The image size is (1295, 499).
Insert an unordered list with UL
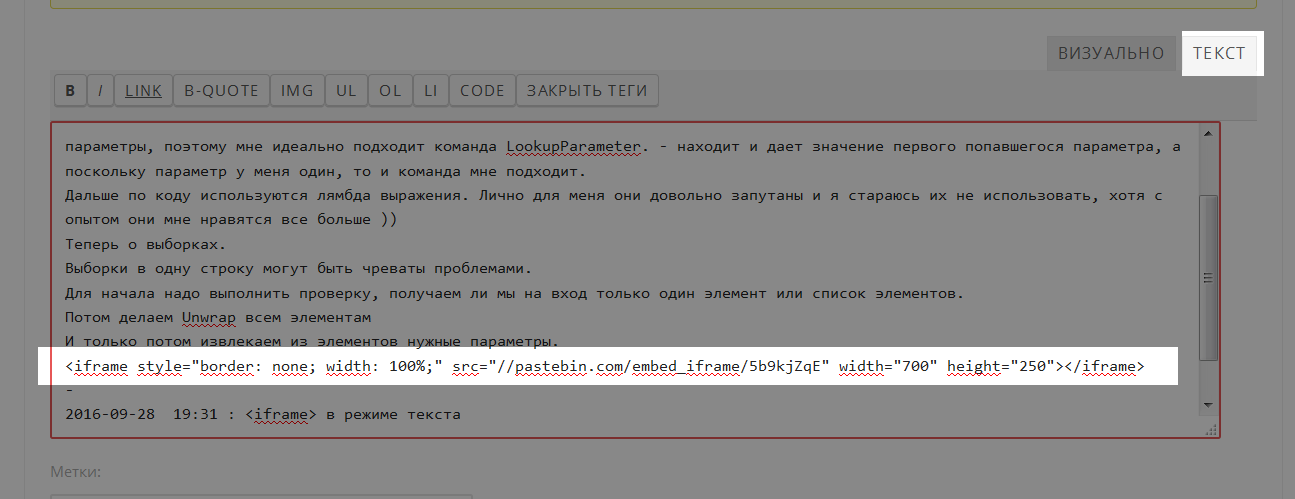(346, 91)
